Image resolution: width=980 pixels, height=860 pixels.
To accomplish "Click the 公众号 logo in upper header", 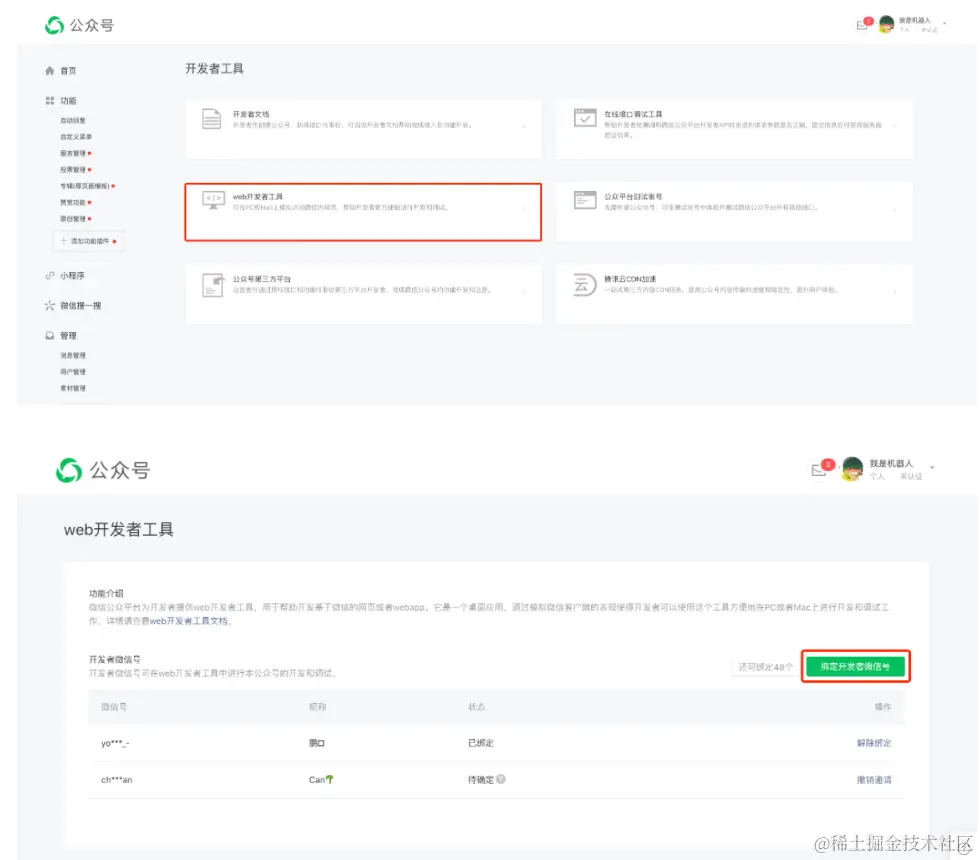I will (x=79, y=26).
